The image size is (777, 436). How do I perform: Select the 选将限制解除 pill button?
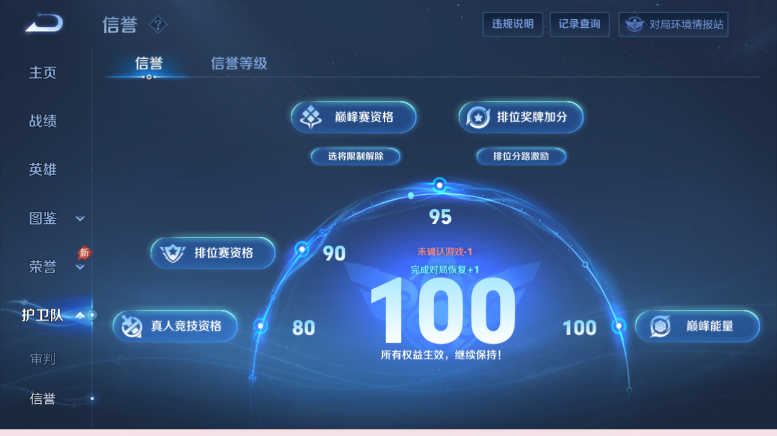(x=355, y=156)
